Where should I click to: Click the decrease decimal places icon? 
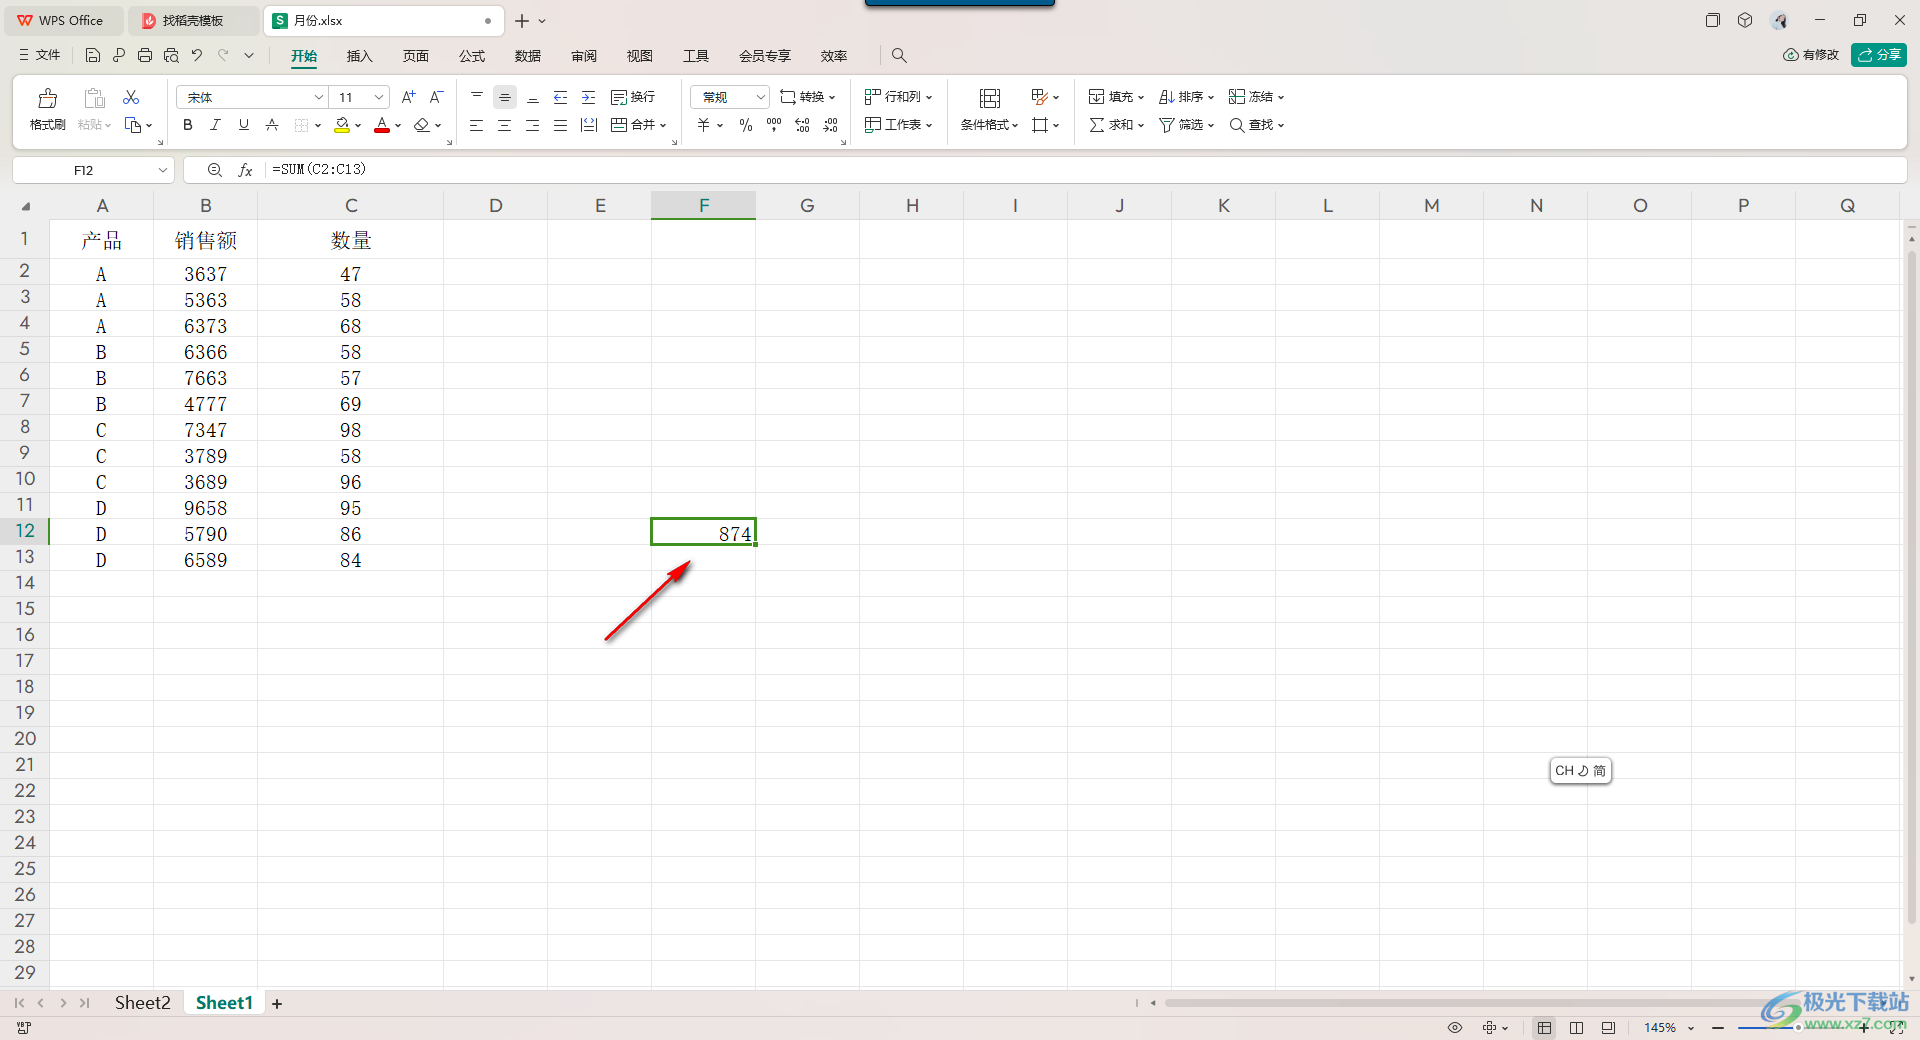[831, 125]
